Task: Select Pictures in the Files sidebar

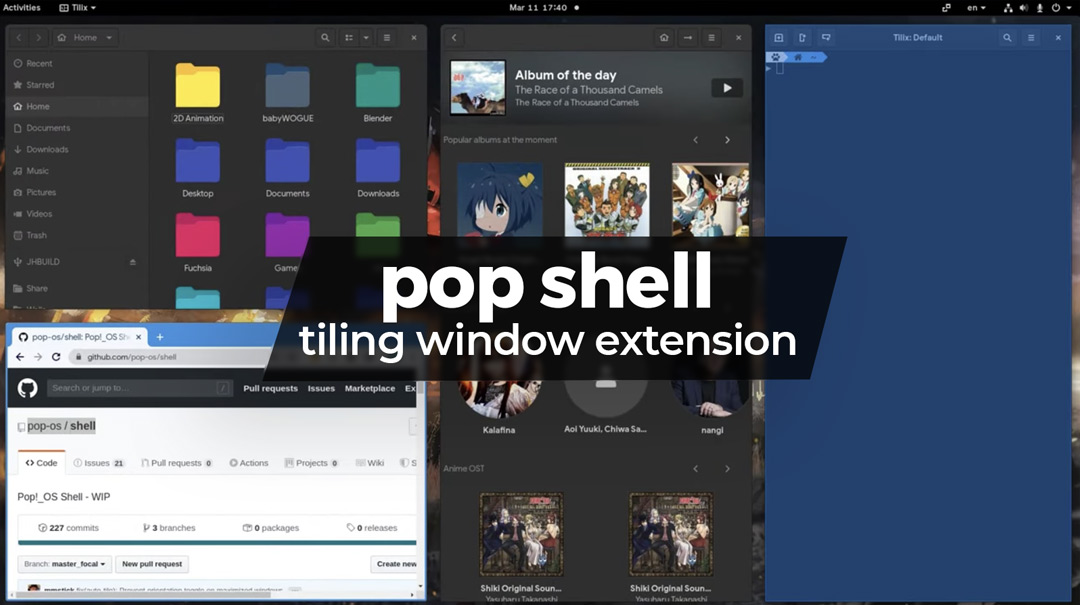Action: pyautogui.click(x=76, y=192)
